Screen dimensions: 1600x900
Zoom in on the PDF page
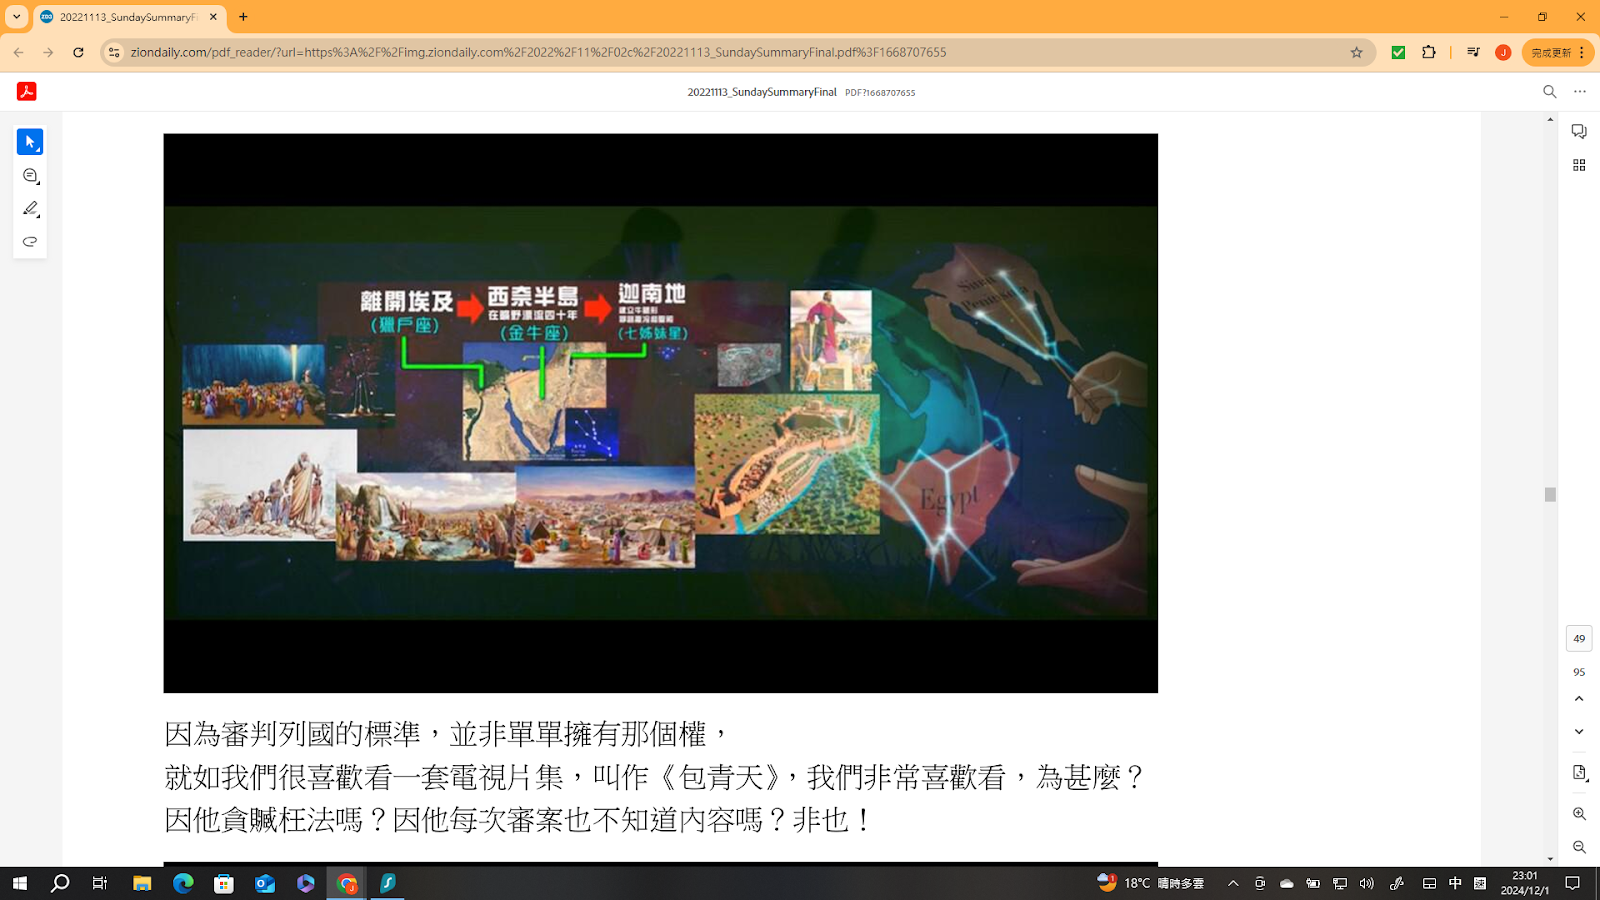click(1579, 814)
